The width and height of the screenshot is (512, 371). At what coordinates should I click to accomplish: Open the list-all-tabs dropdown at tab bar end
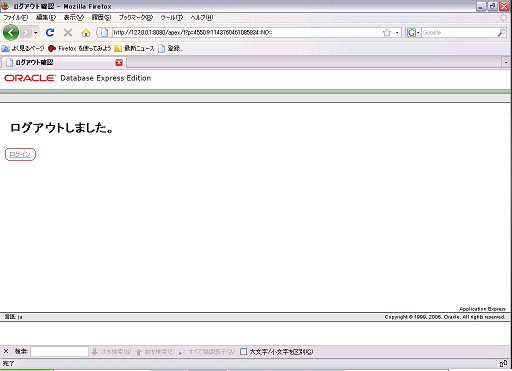pyautogui.click(x=506, y=62)
